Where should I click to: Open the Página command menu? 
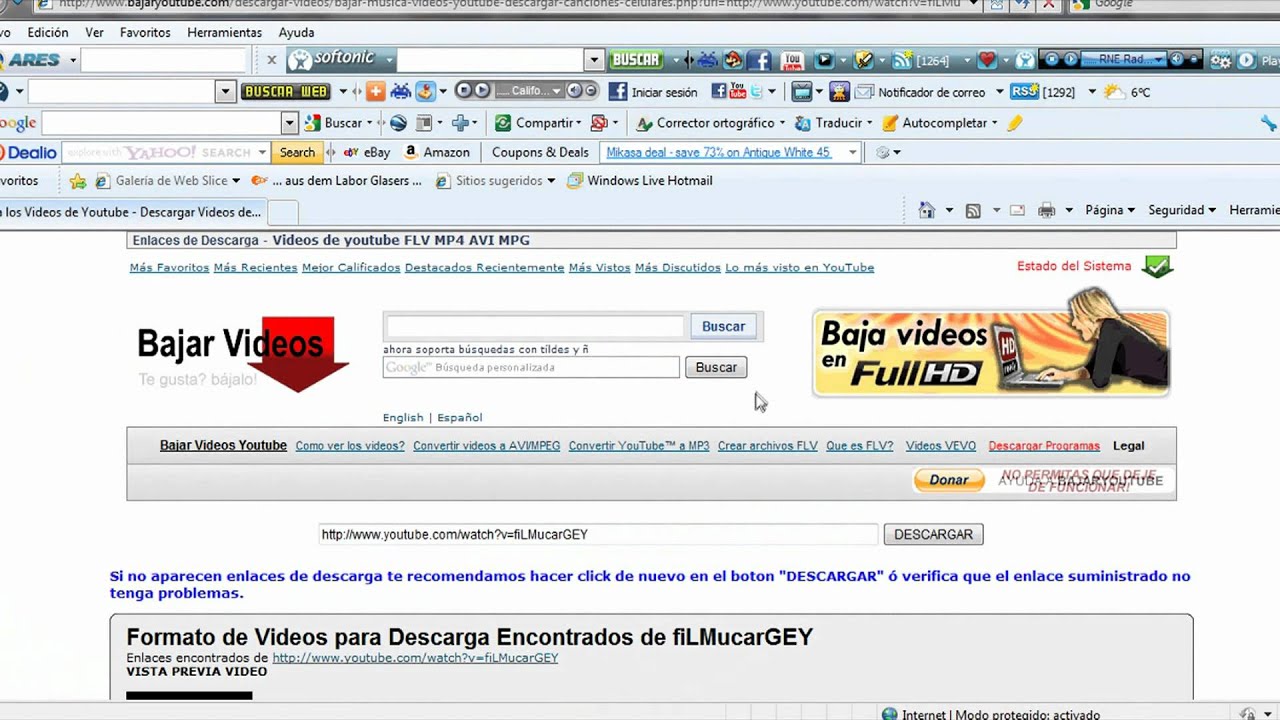click(x=1110, y=210)
